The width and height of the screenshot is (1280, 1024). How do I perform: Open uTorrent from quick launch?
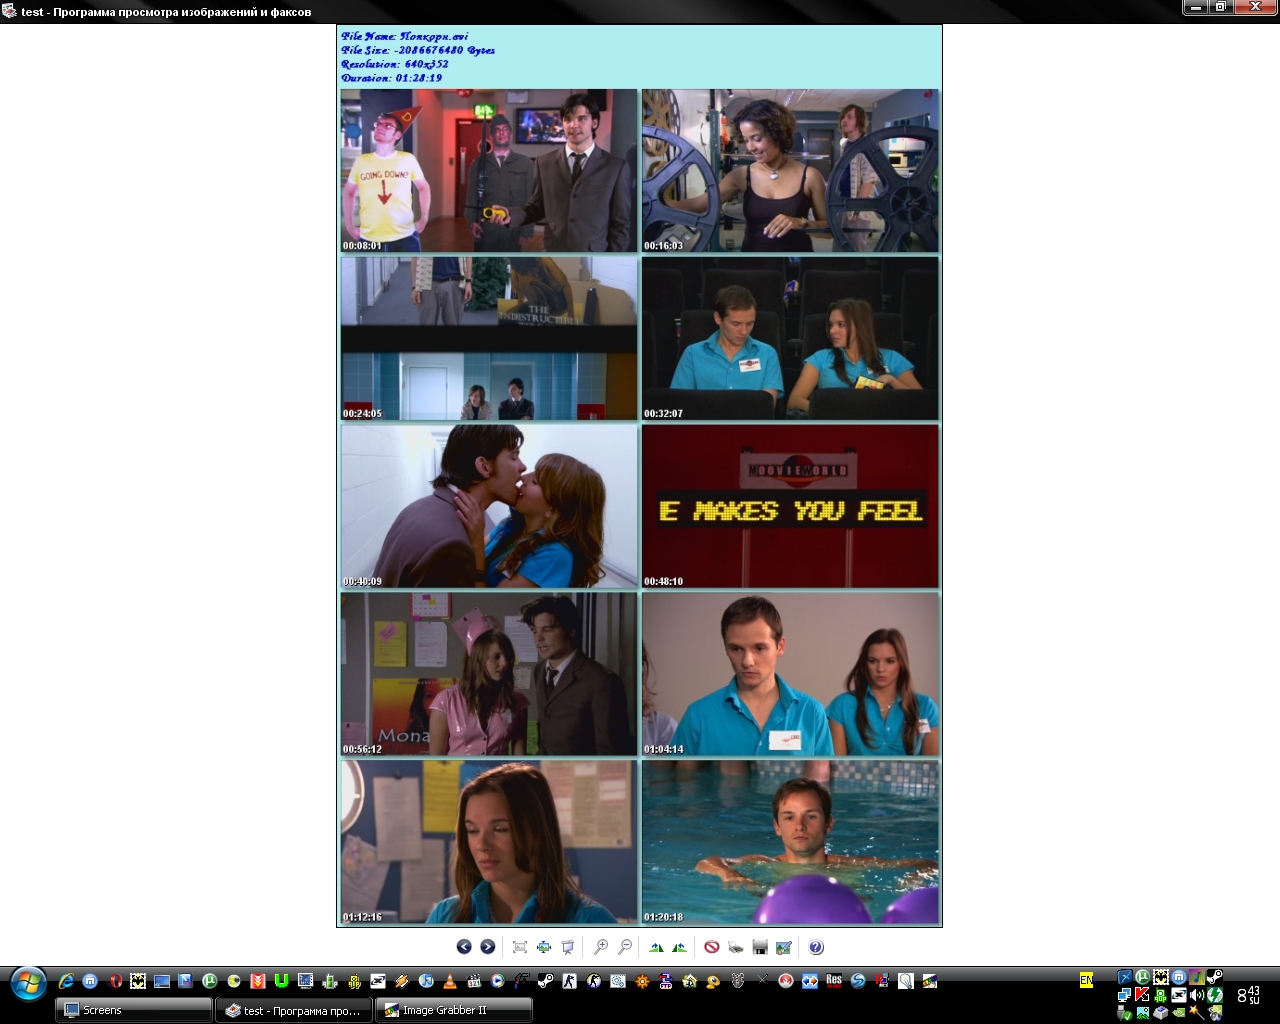(210, 981)
